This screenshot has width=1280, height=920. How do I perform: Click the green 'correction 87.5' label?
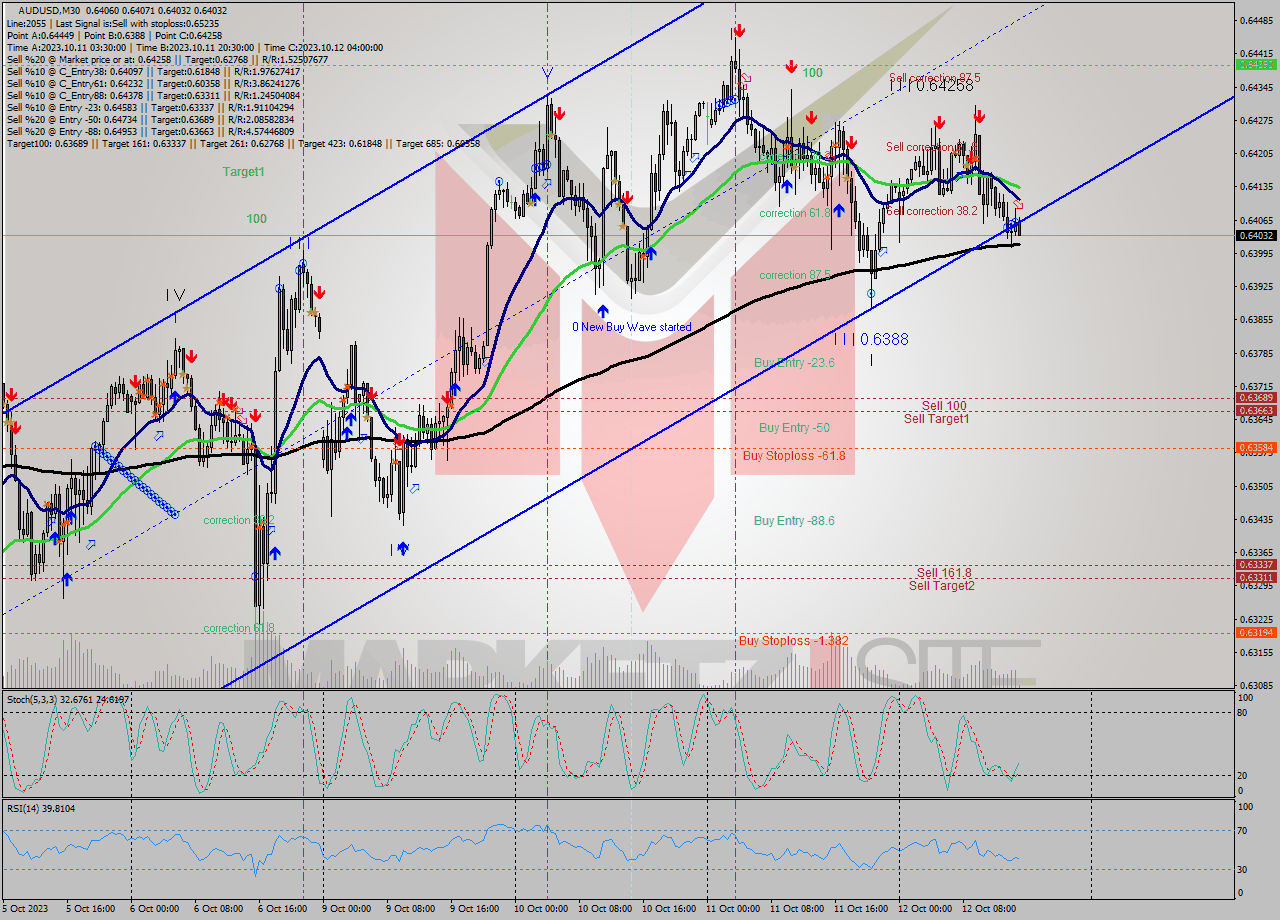click(x=796, y=275)
